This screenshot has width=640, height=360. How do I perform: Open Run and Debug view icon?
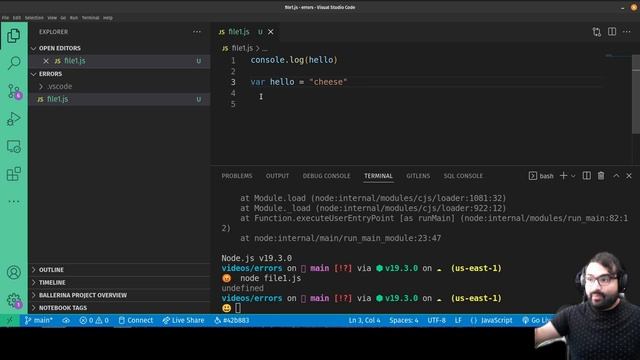coord(13,119)
